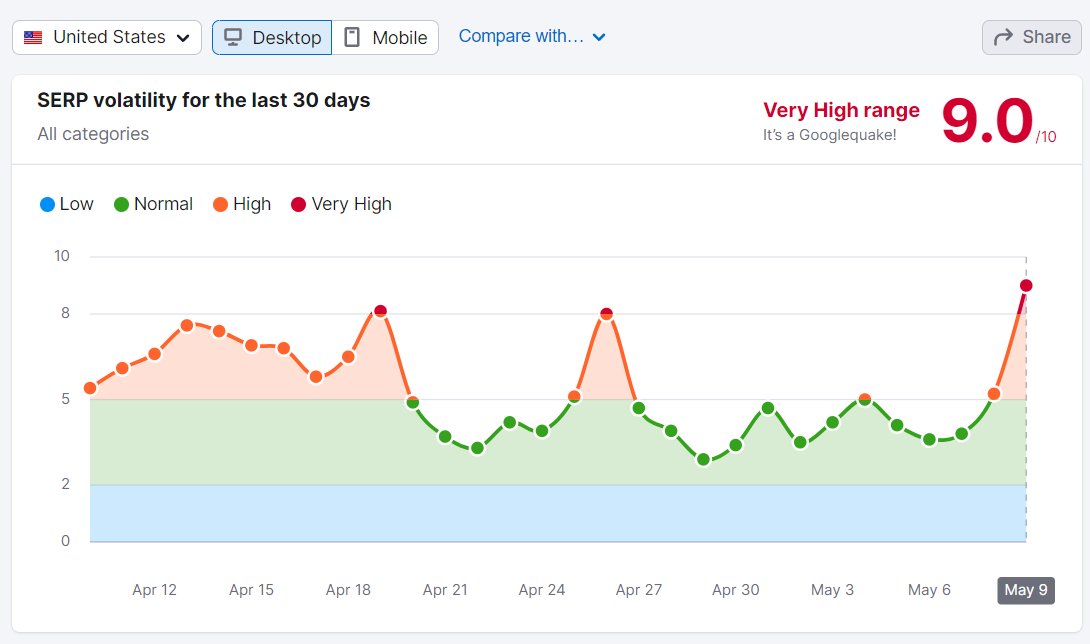Open the United States country dropdown
This screenshot has width=1090, height=644.
click(105, 37)
